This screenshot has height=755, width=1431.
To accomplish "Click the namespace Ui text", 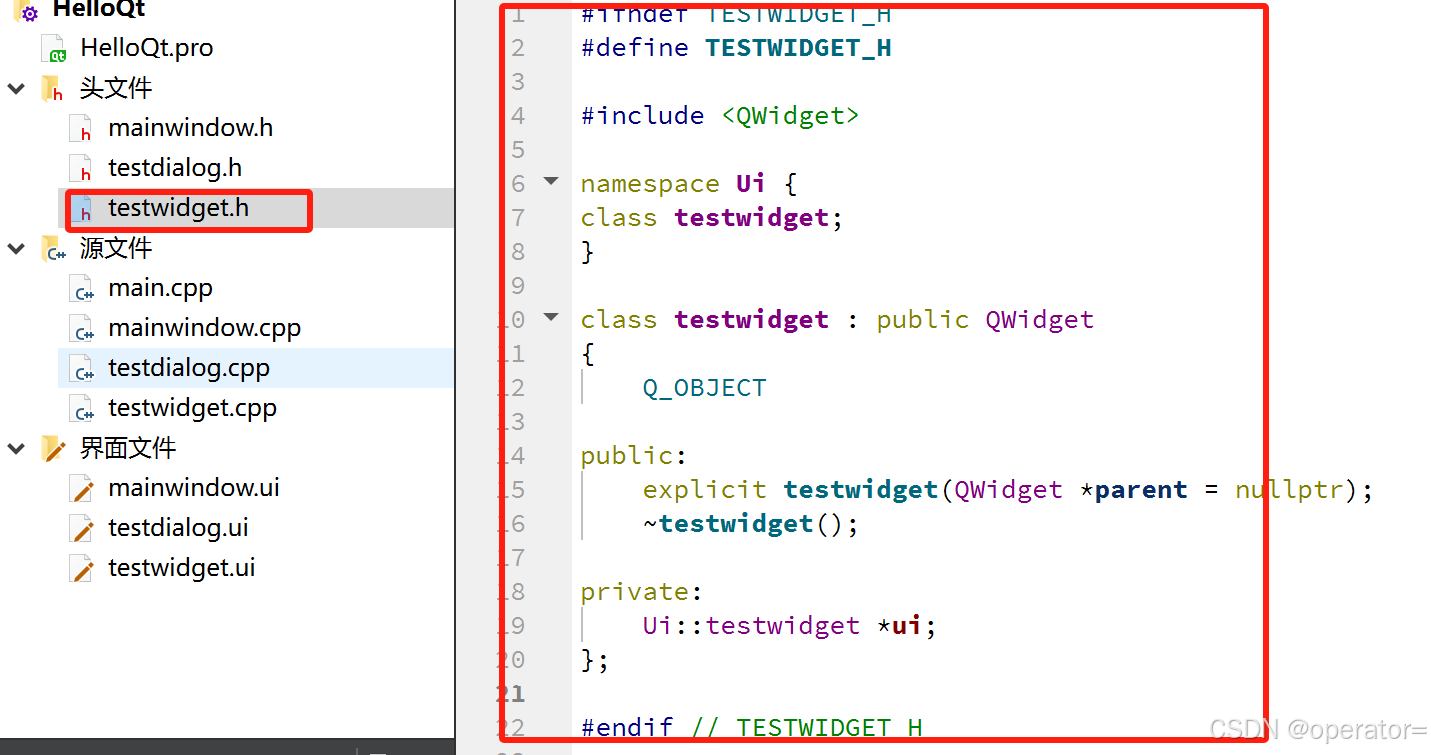I will [x=673, y=184].
